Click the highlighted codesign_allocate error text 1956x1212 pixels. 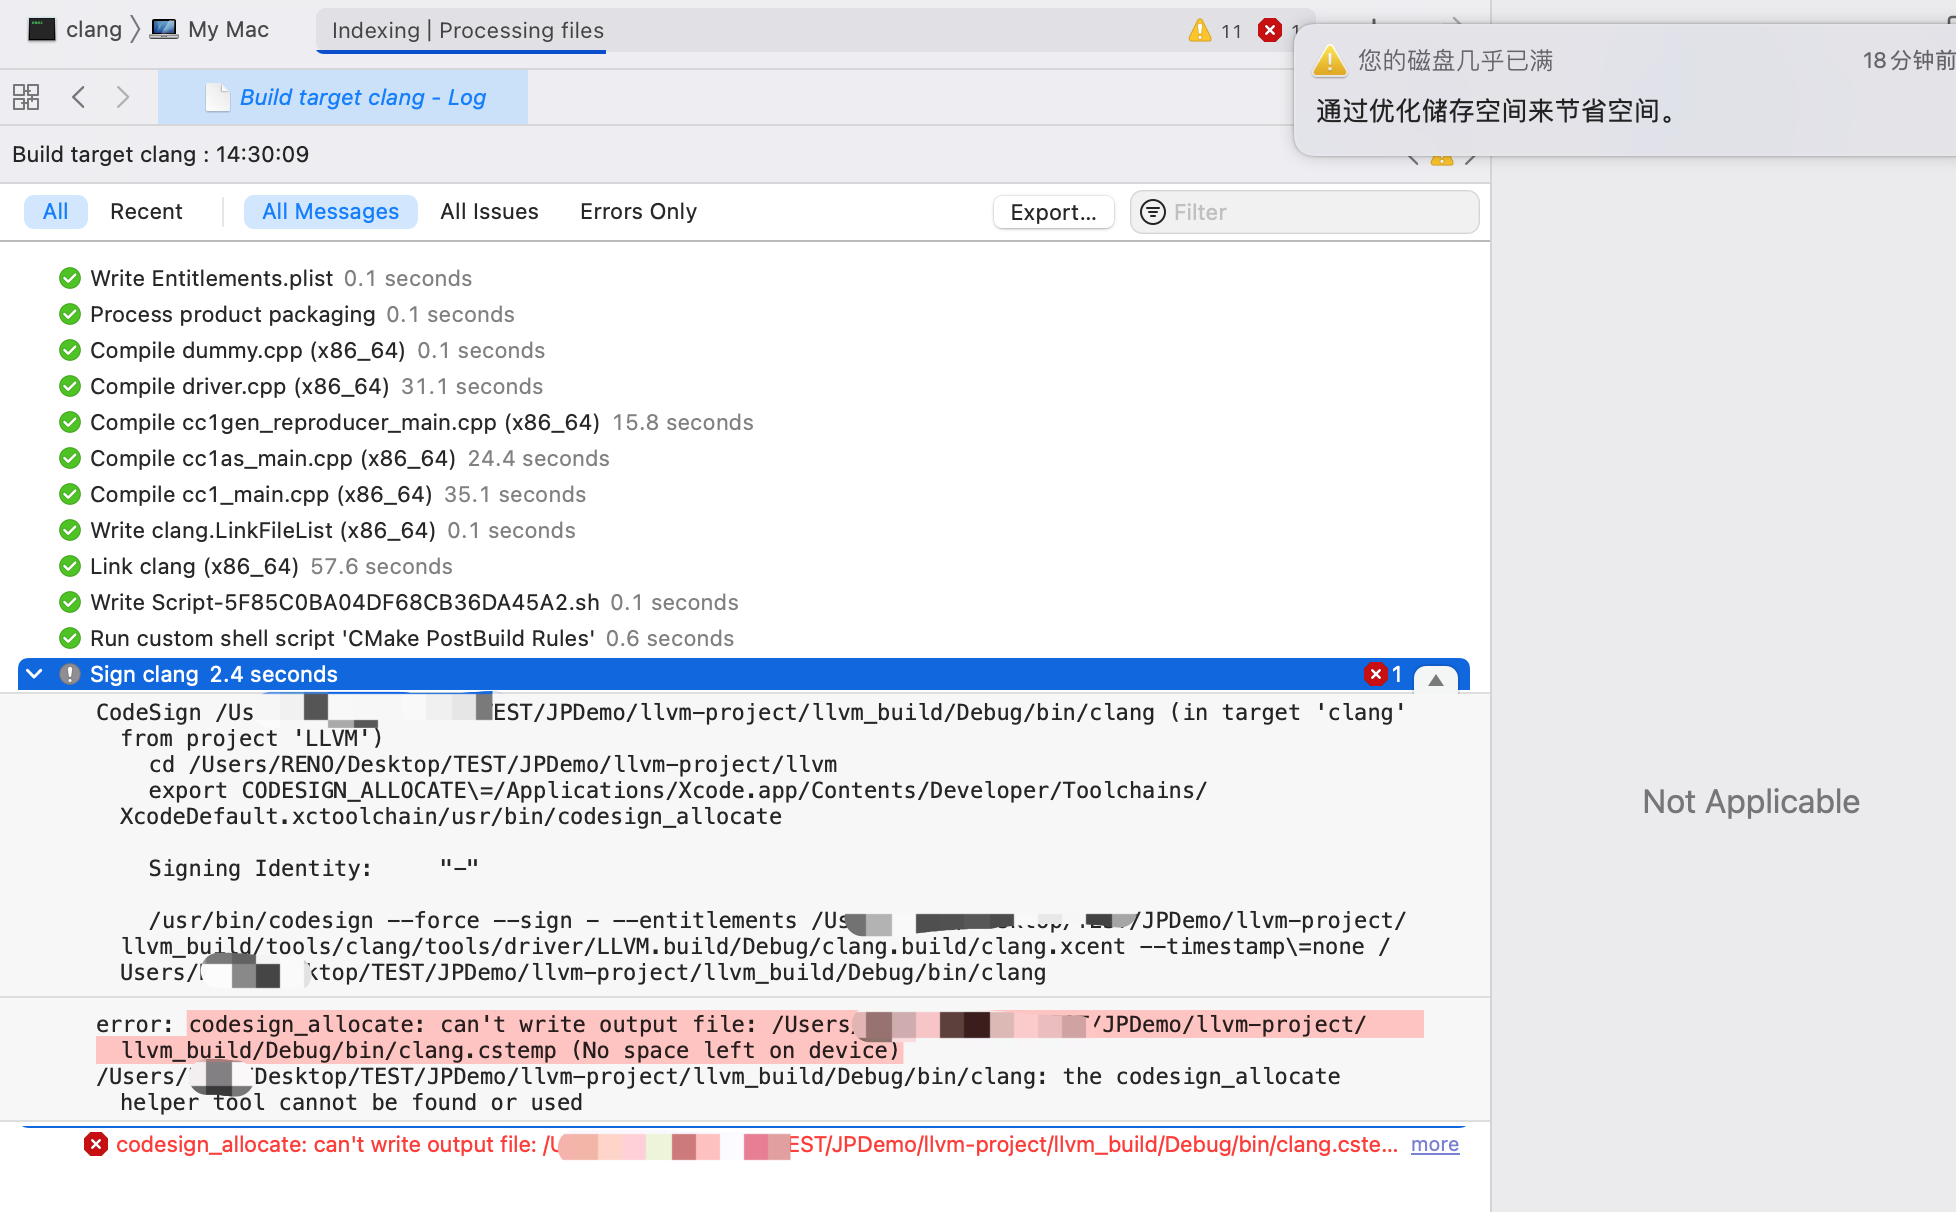tap(760, 1037)
